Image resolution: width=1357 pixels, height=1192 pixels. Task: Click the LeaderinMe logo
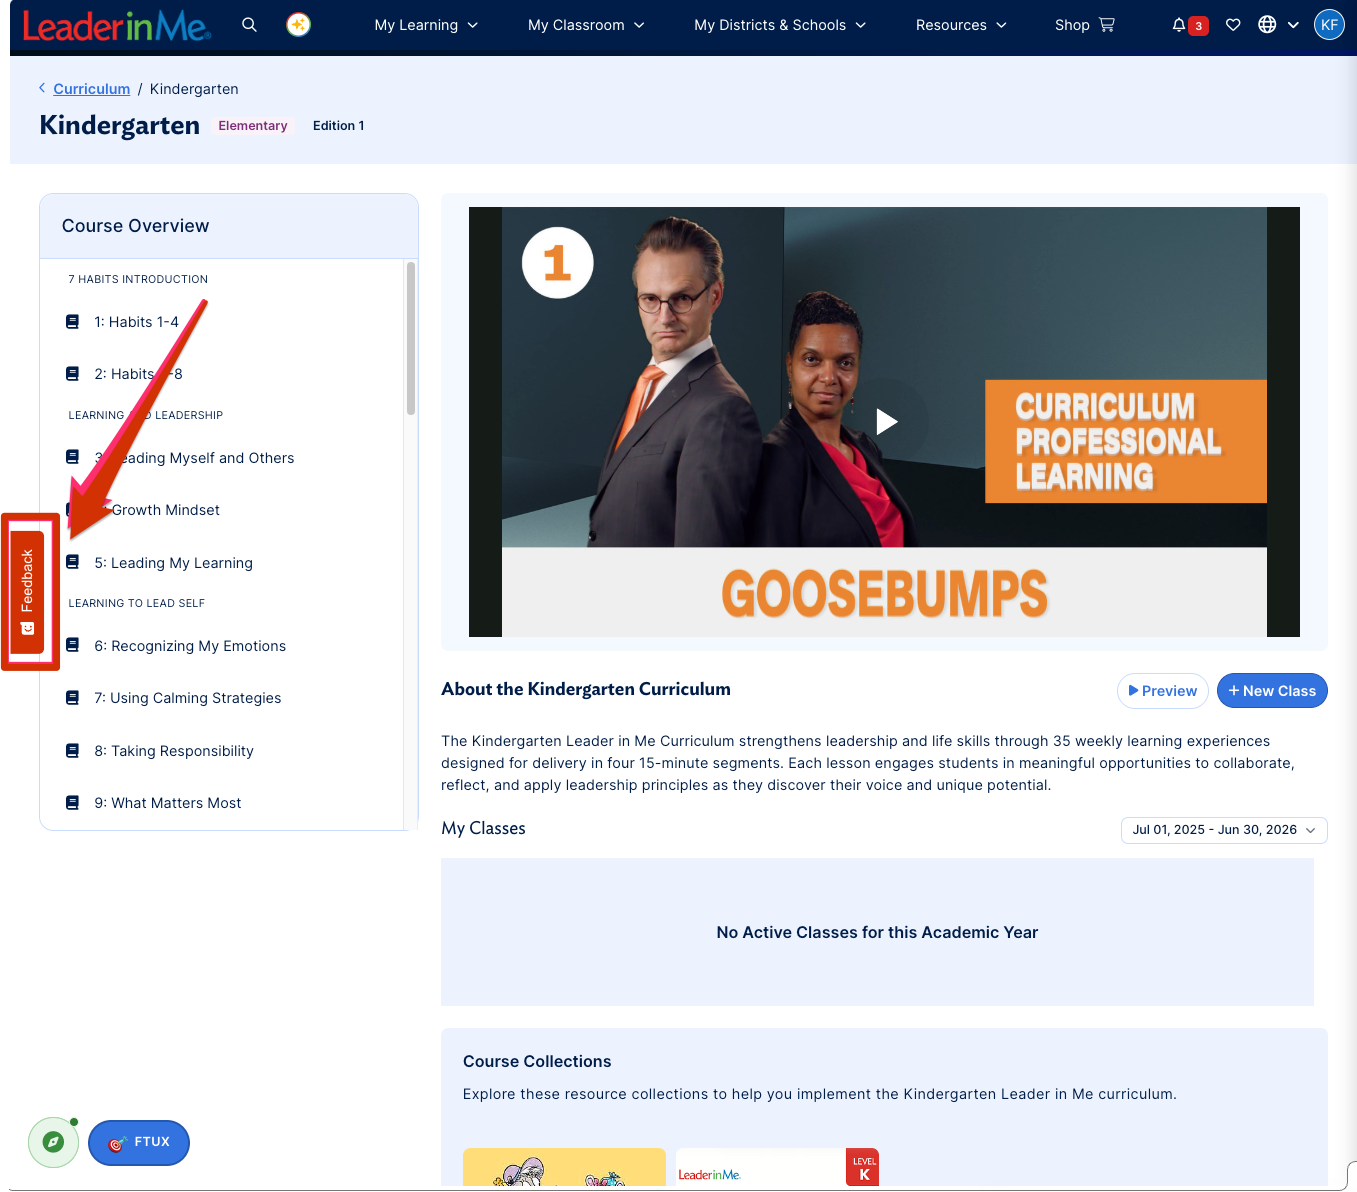pyautogui.click(x=116, y=26)
